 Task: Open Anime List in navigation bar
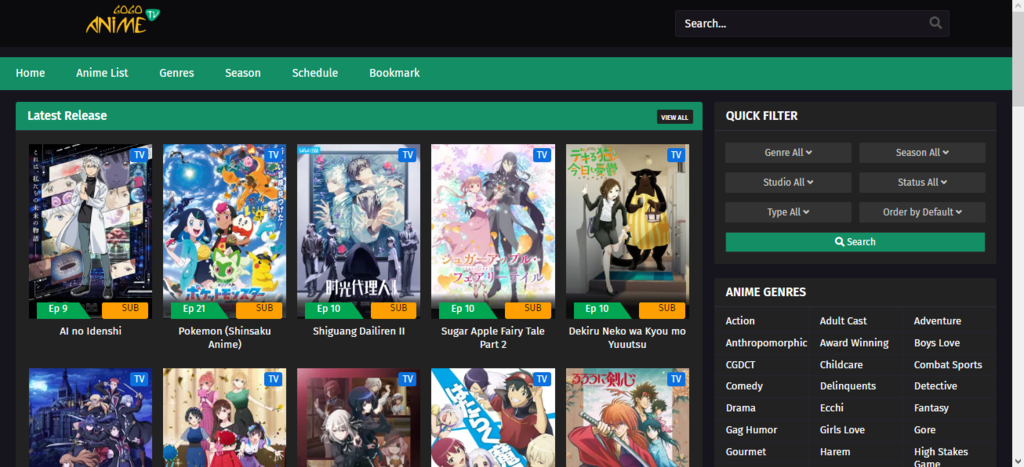(x=102, y=73)
